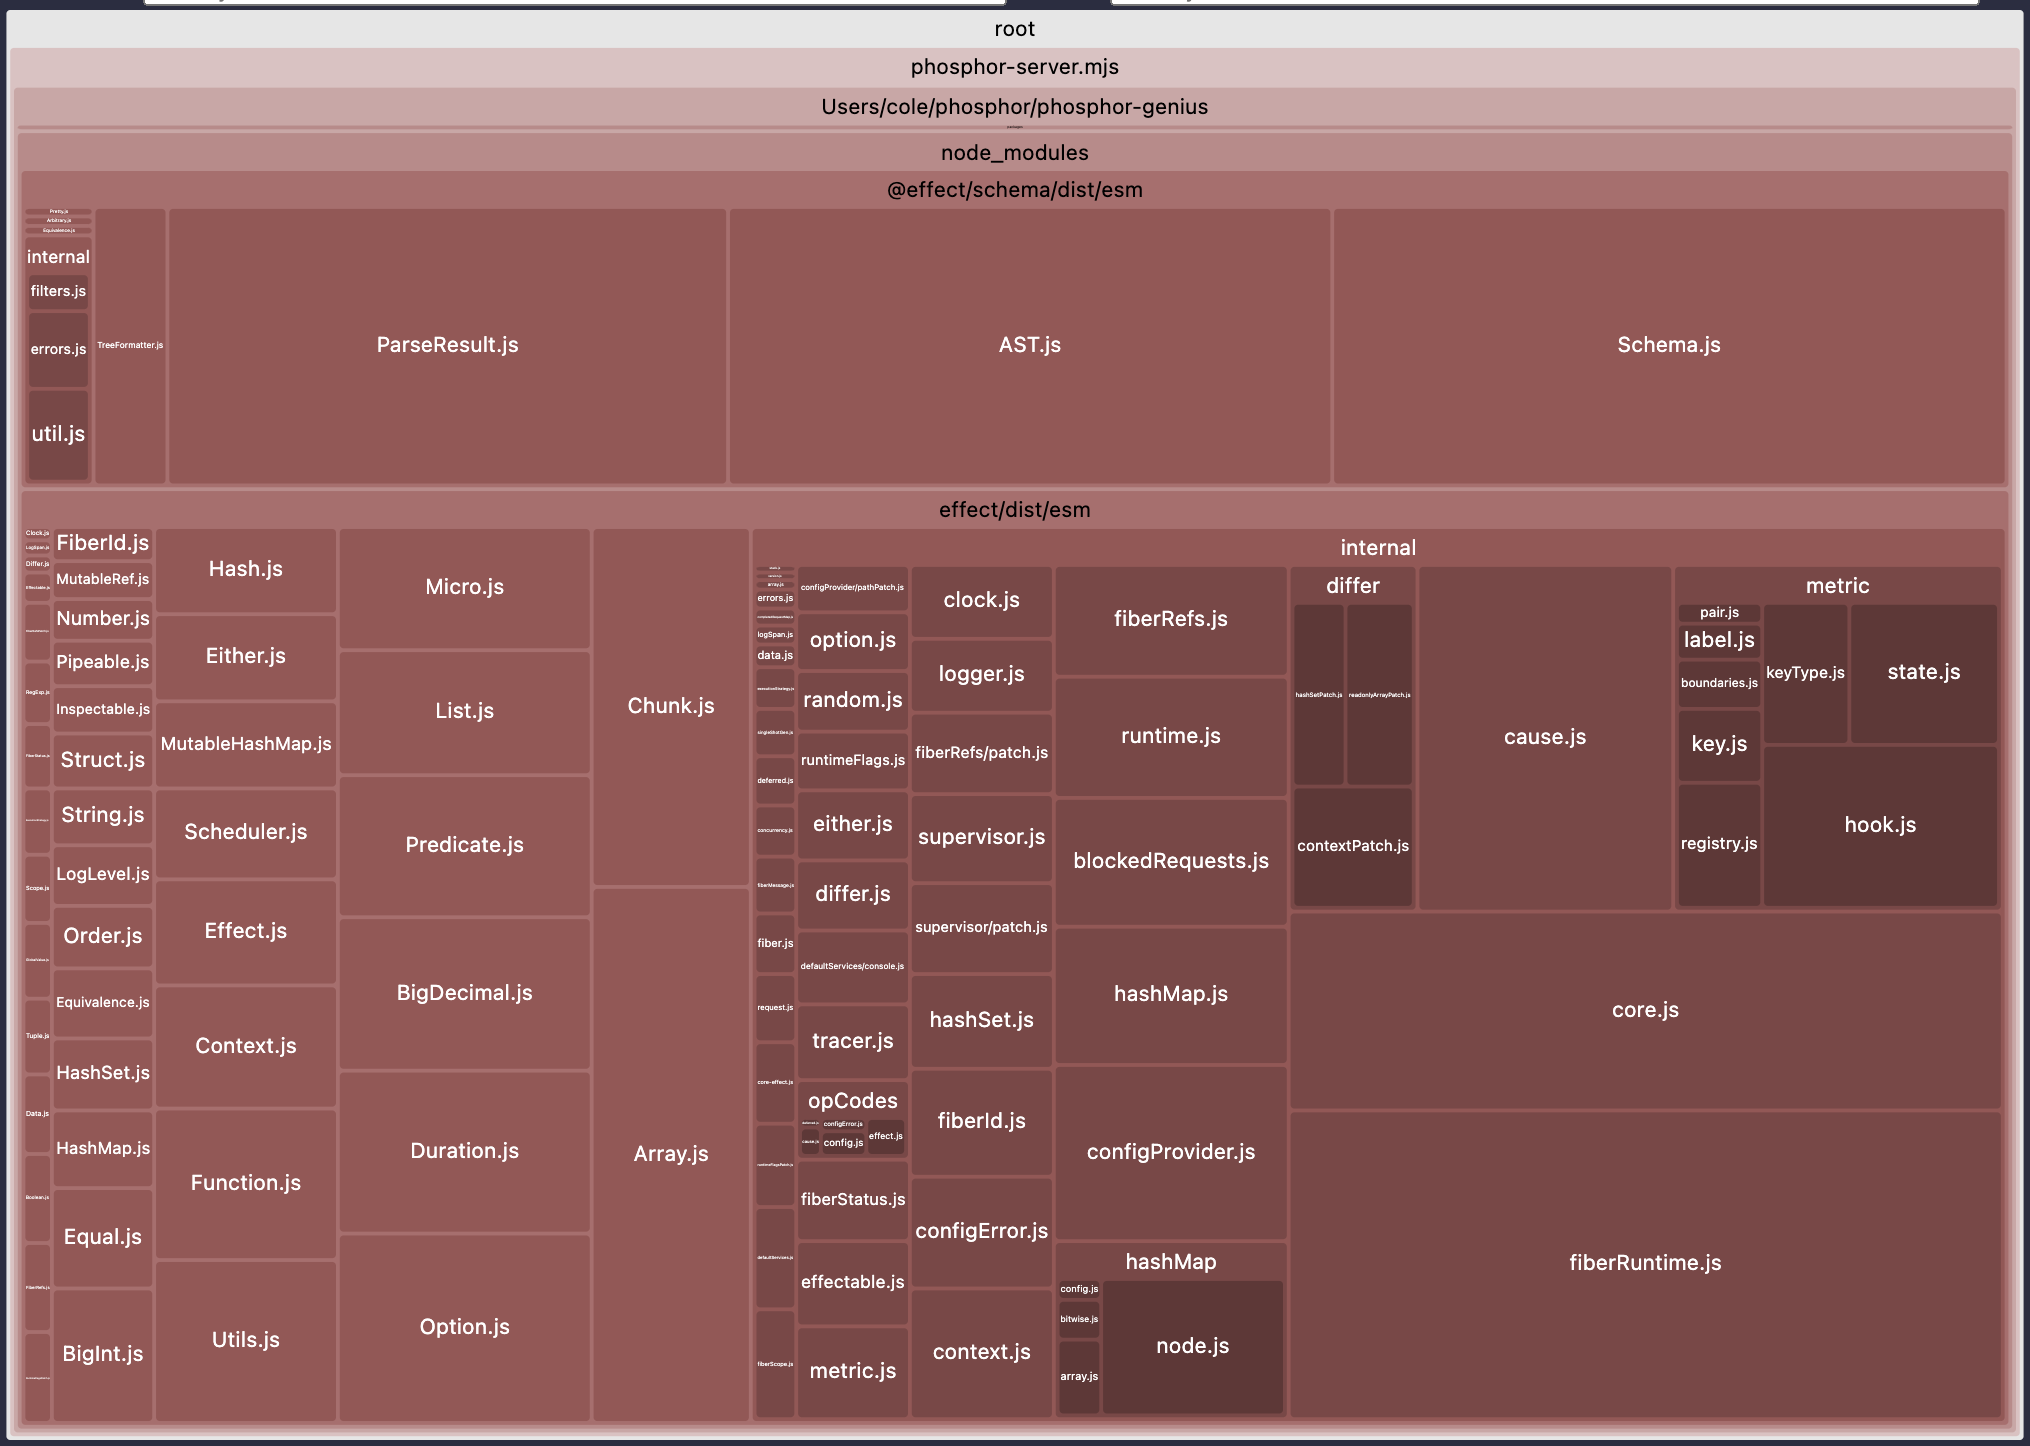Image resolution: width=2030 pixels, height=1446 pixels.
Task: Select the Array.js treemap cell
Action: [x=670, y=1154]
